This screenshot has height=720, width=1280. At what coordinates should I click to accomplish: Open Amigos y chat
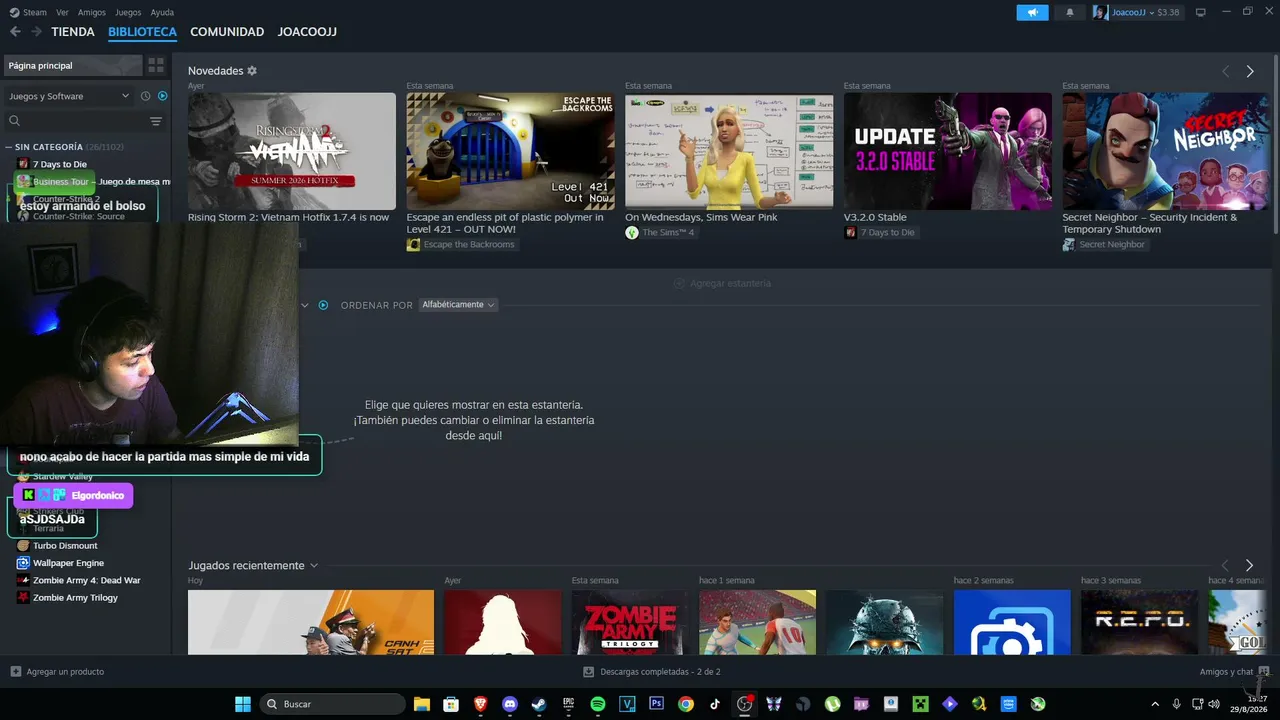1234,672
